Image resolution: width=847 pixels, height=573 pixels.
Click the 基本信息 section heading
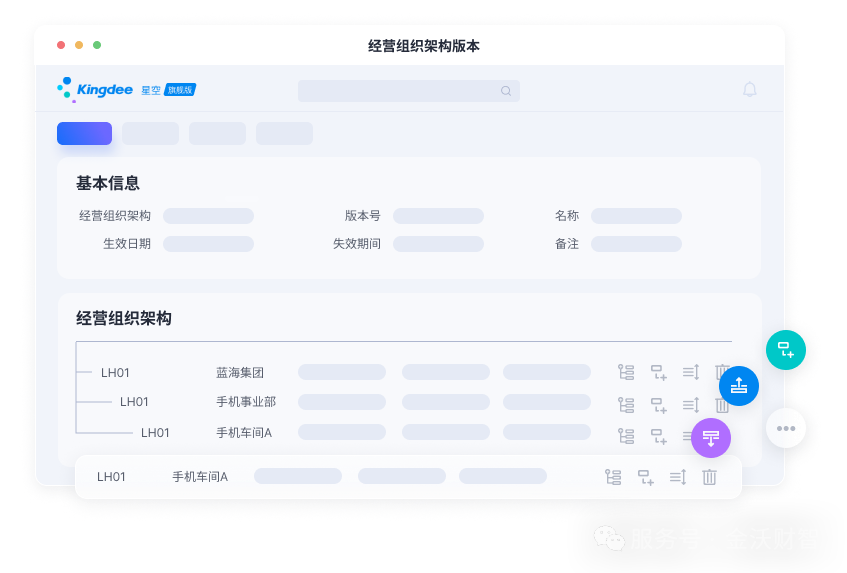[x=108, y=184]
